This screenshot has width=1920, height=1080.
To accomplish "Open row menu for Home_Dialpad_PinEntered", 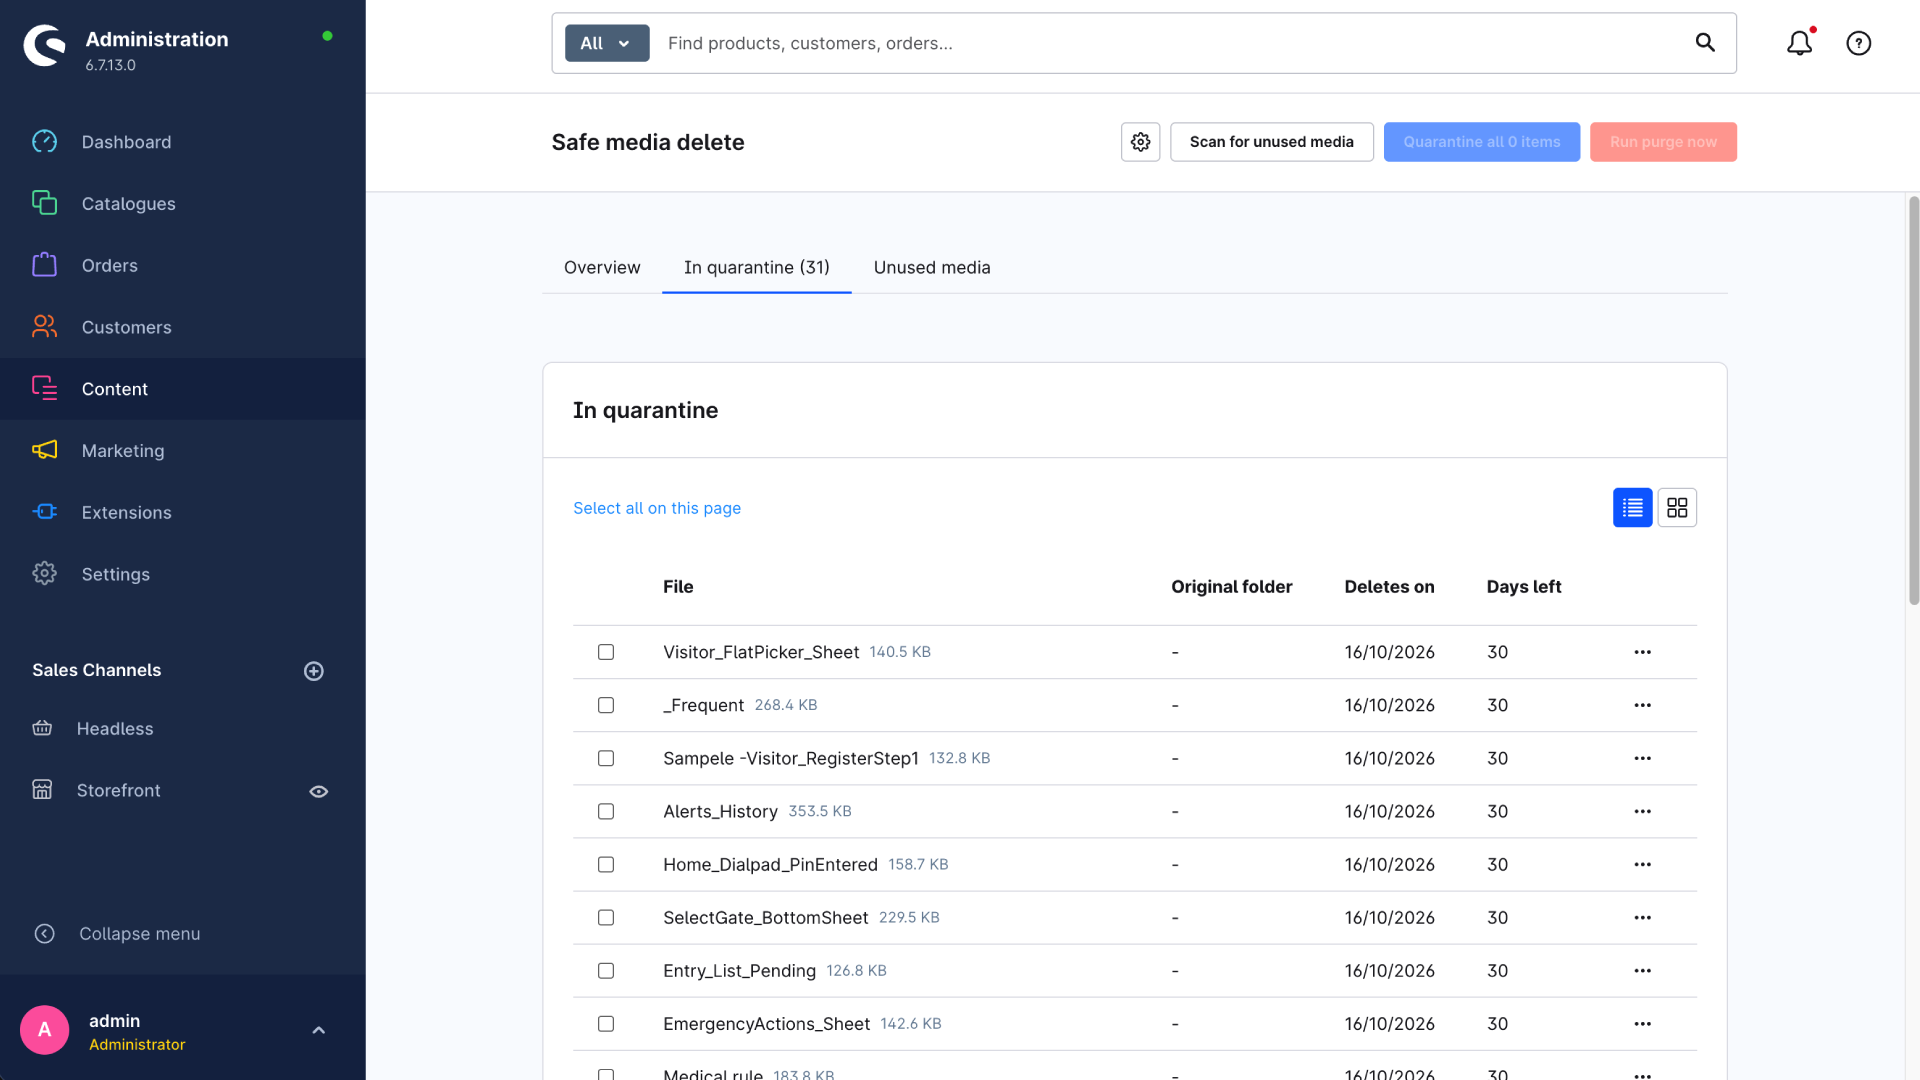I will click(x=1642, y=864).
